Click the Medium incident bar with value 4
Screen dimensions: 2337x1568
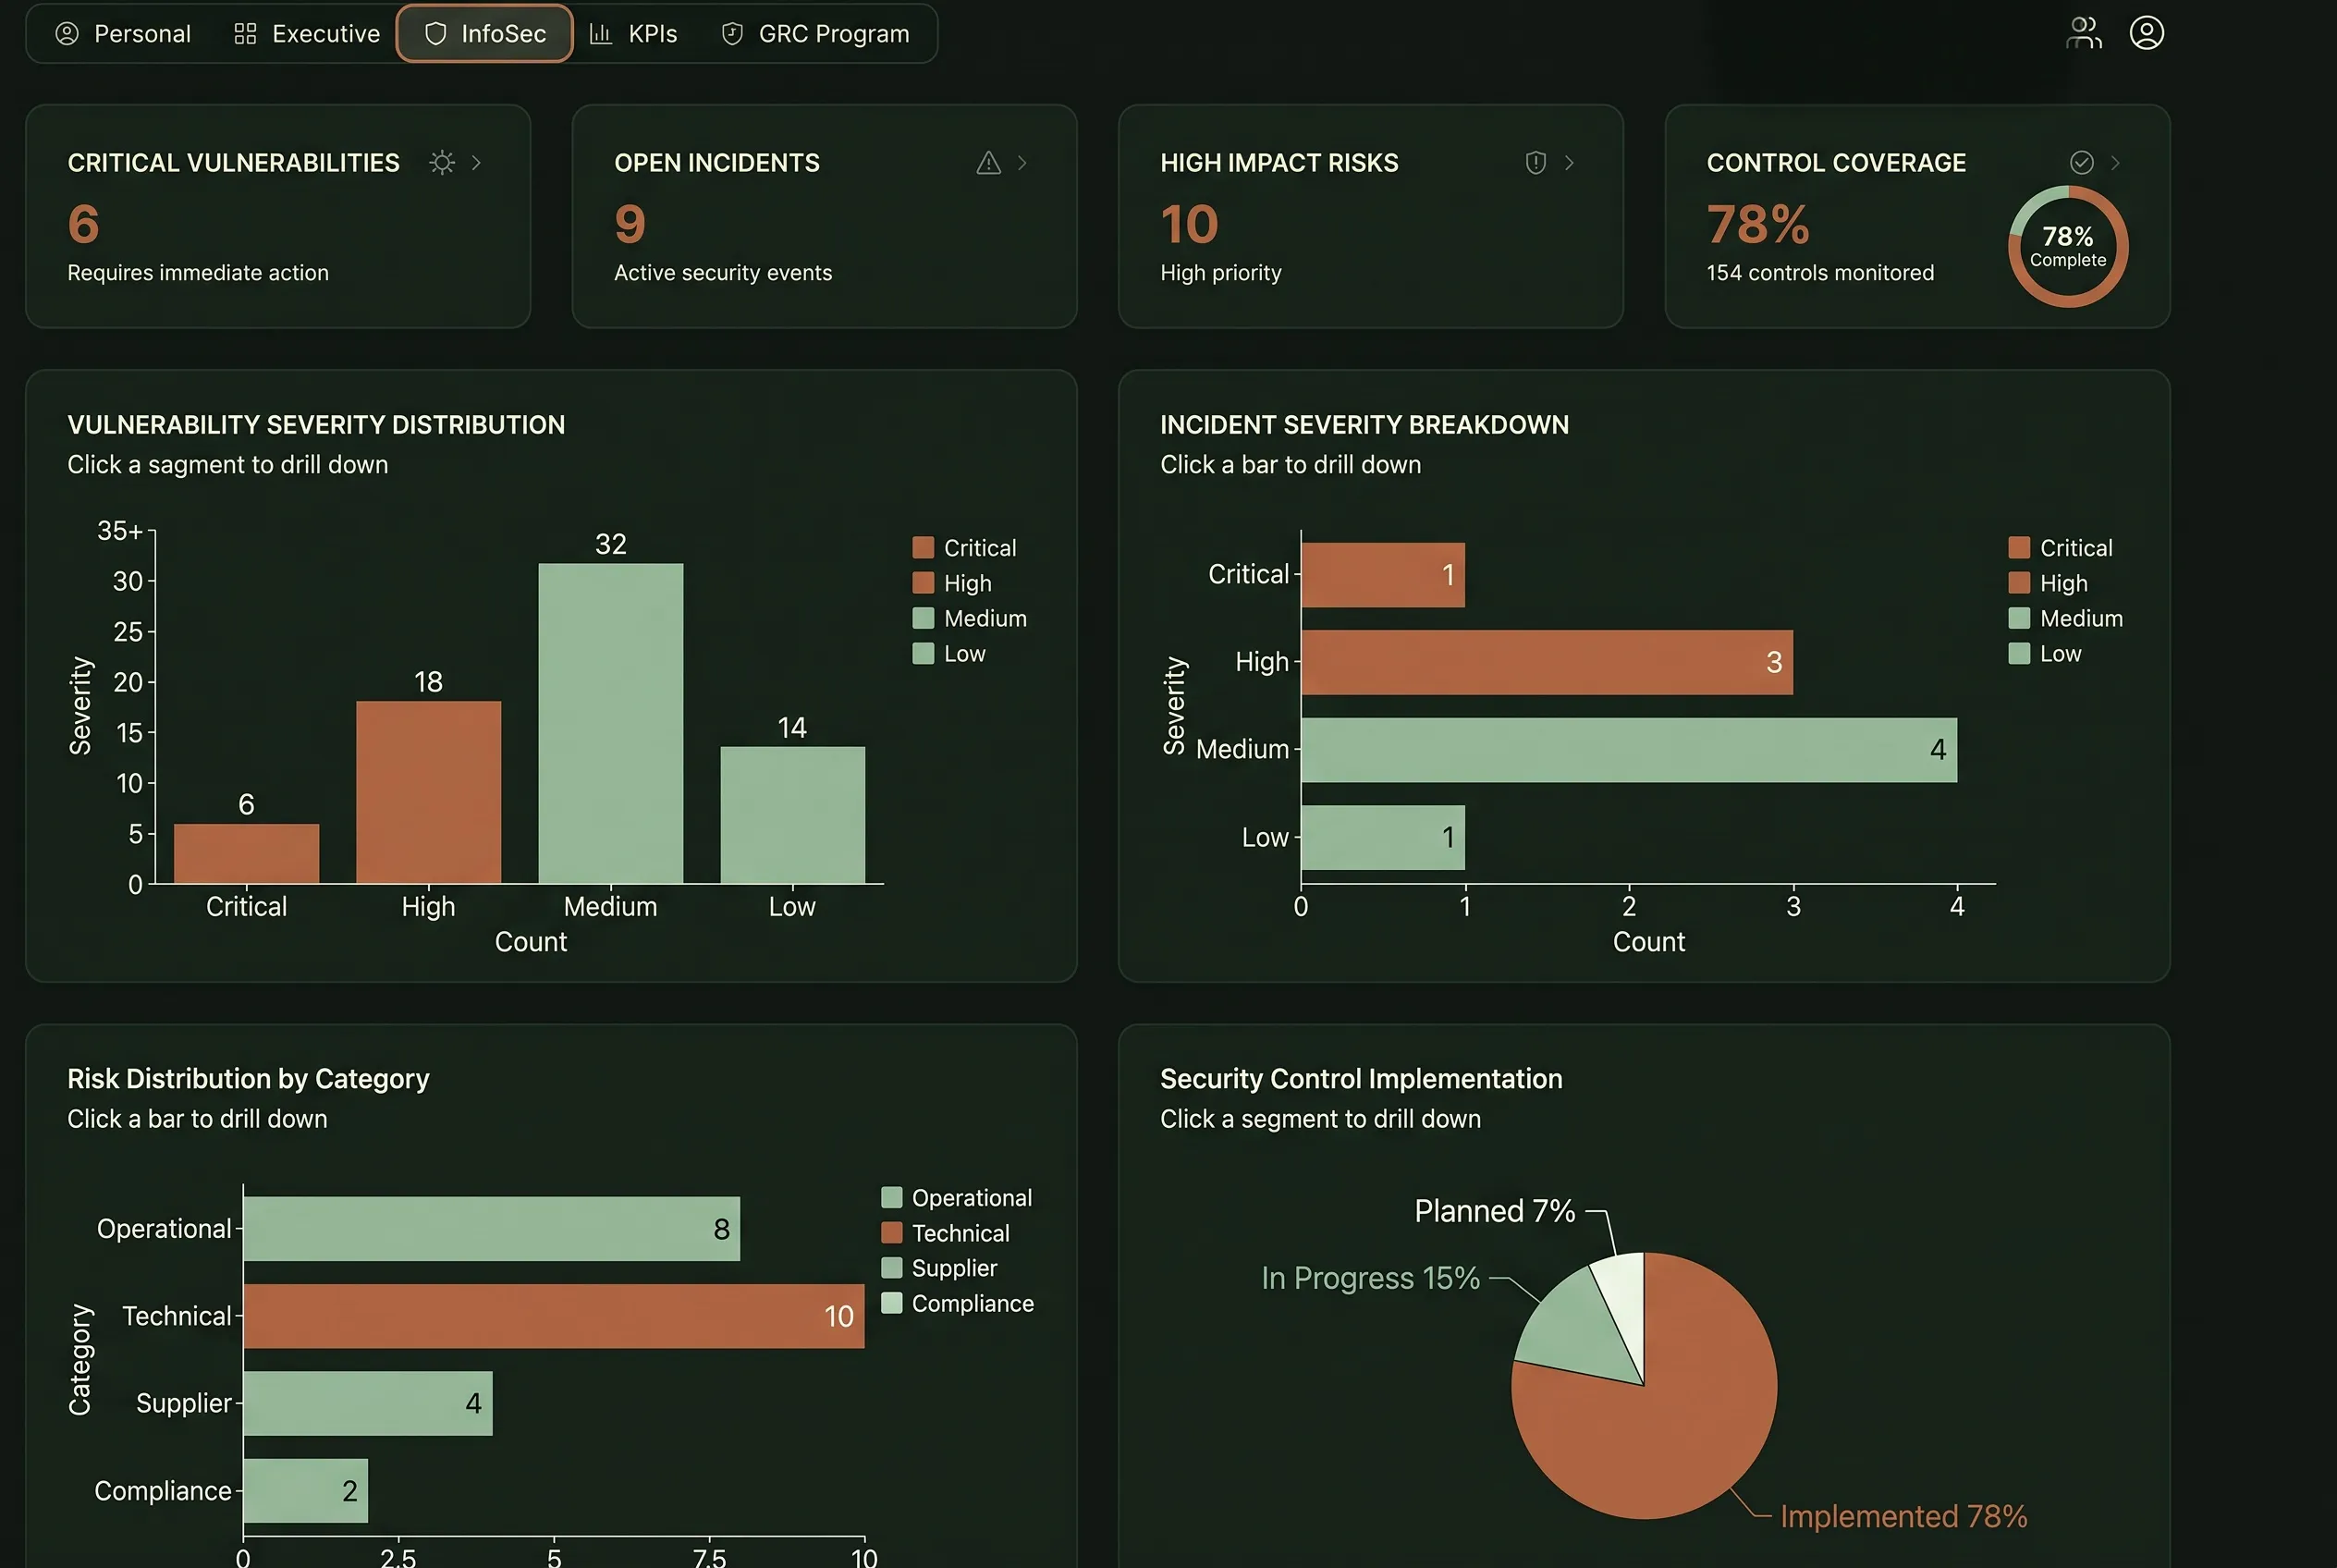1629,750
